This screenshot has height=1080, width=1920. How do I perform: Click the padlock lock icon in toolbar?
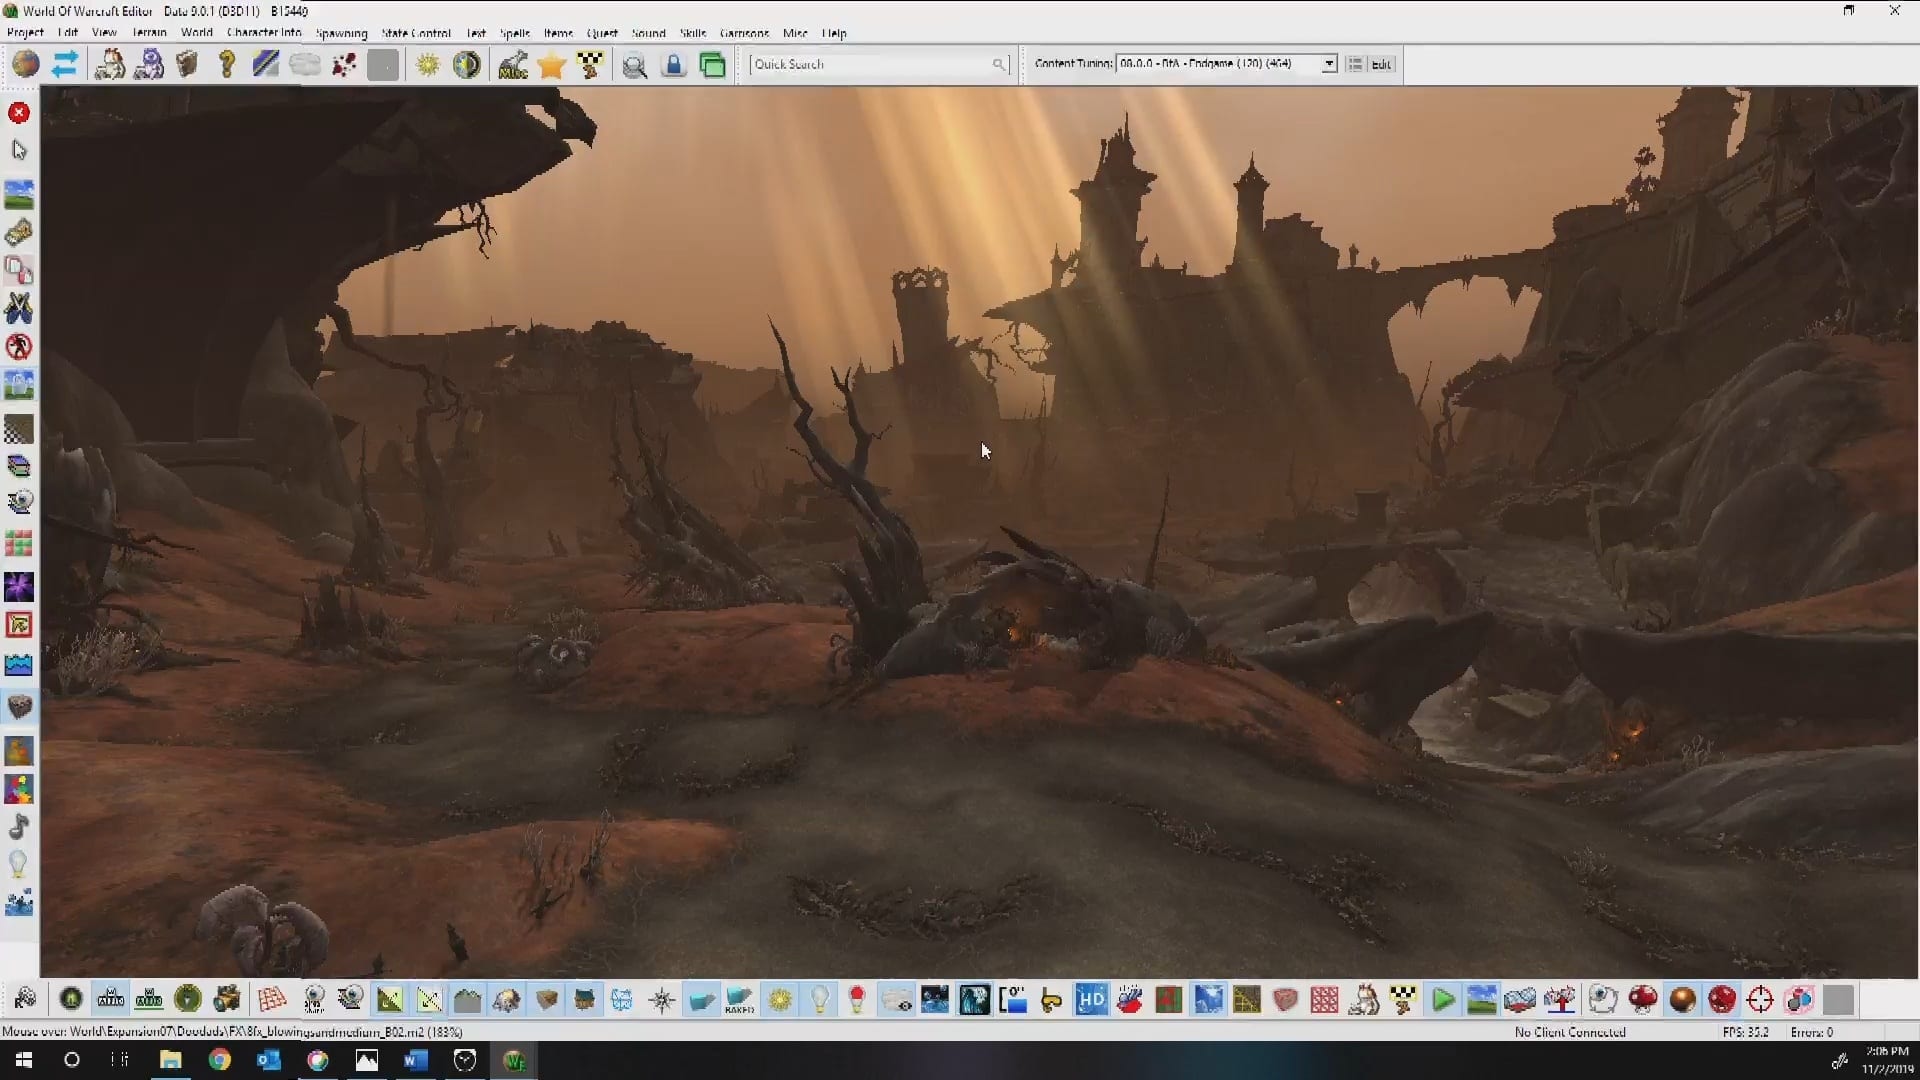click(674, 66)
